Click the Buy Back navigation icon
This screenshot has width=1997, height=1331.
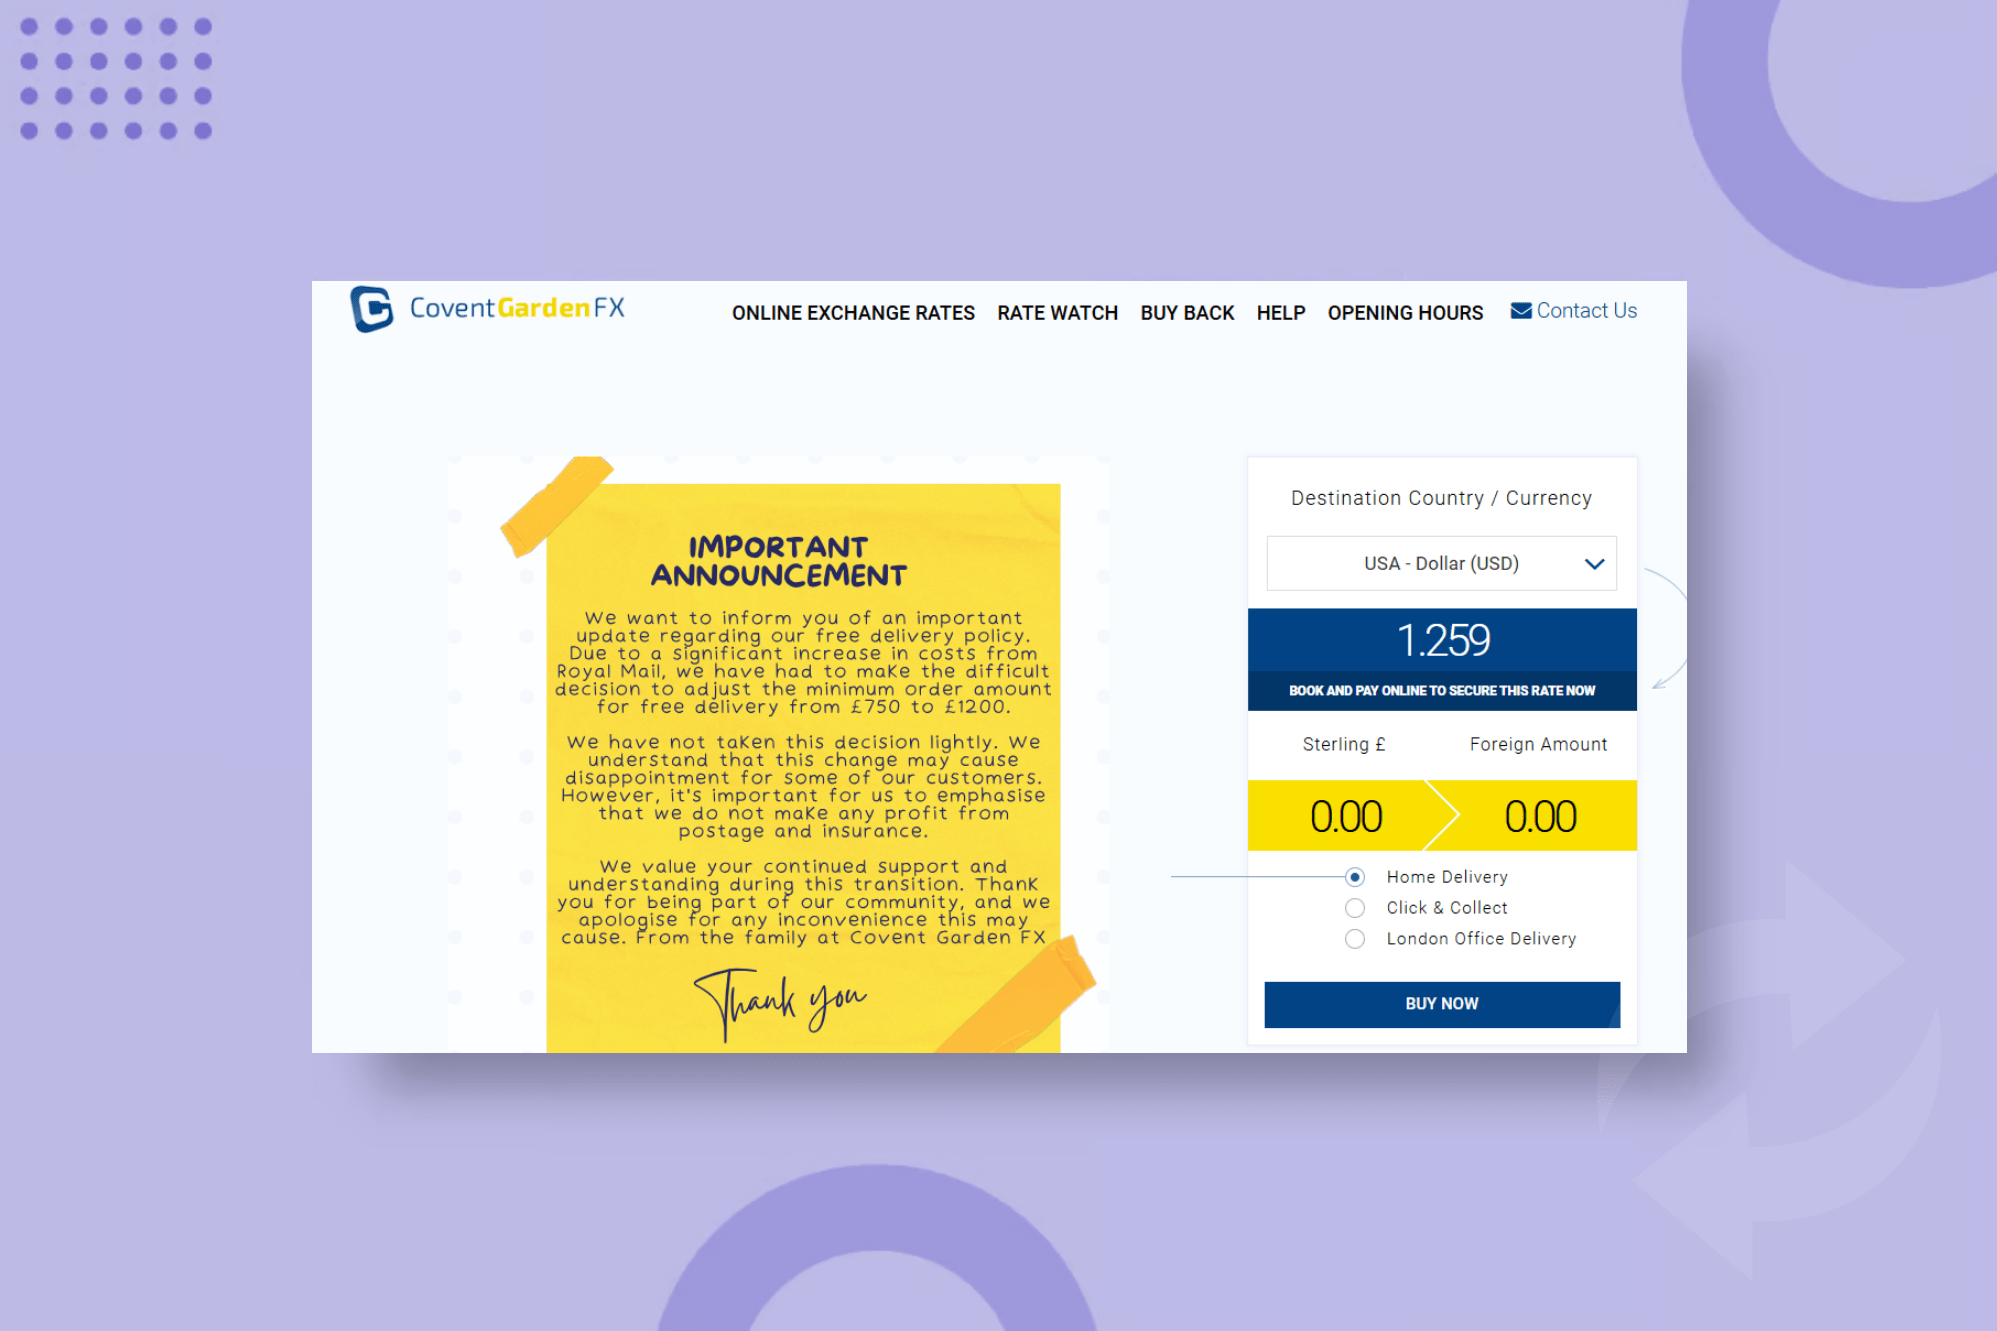coord(1189,310)
